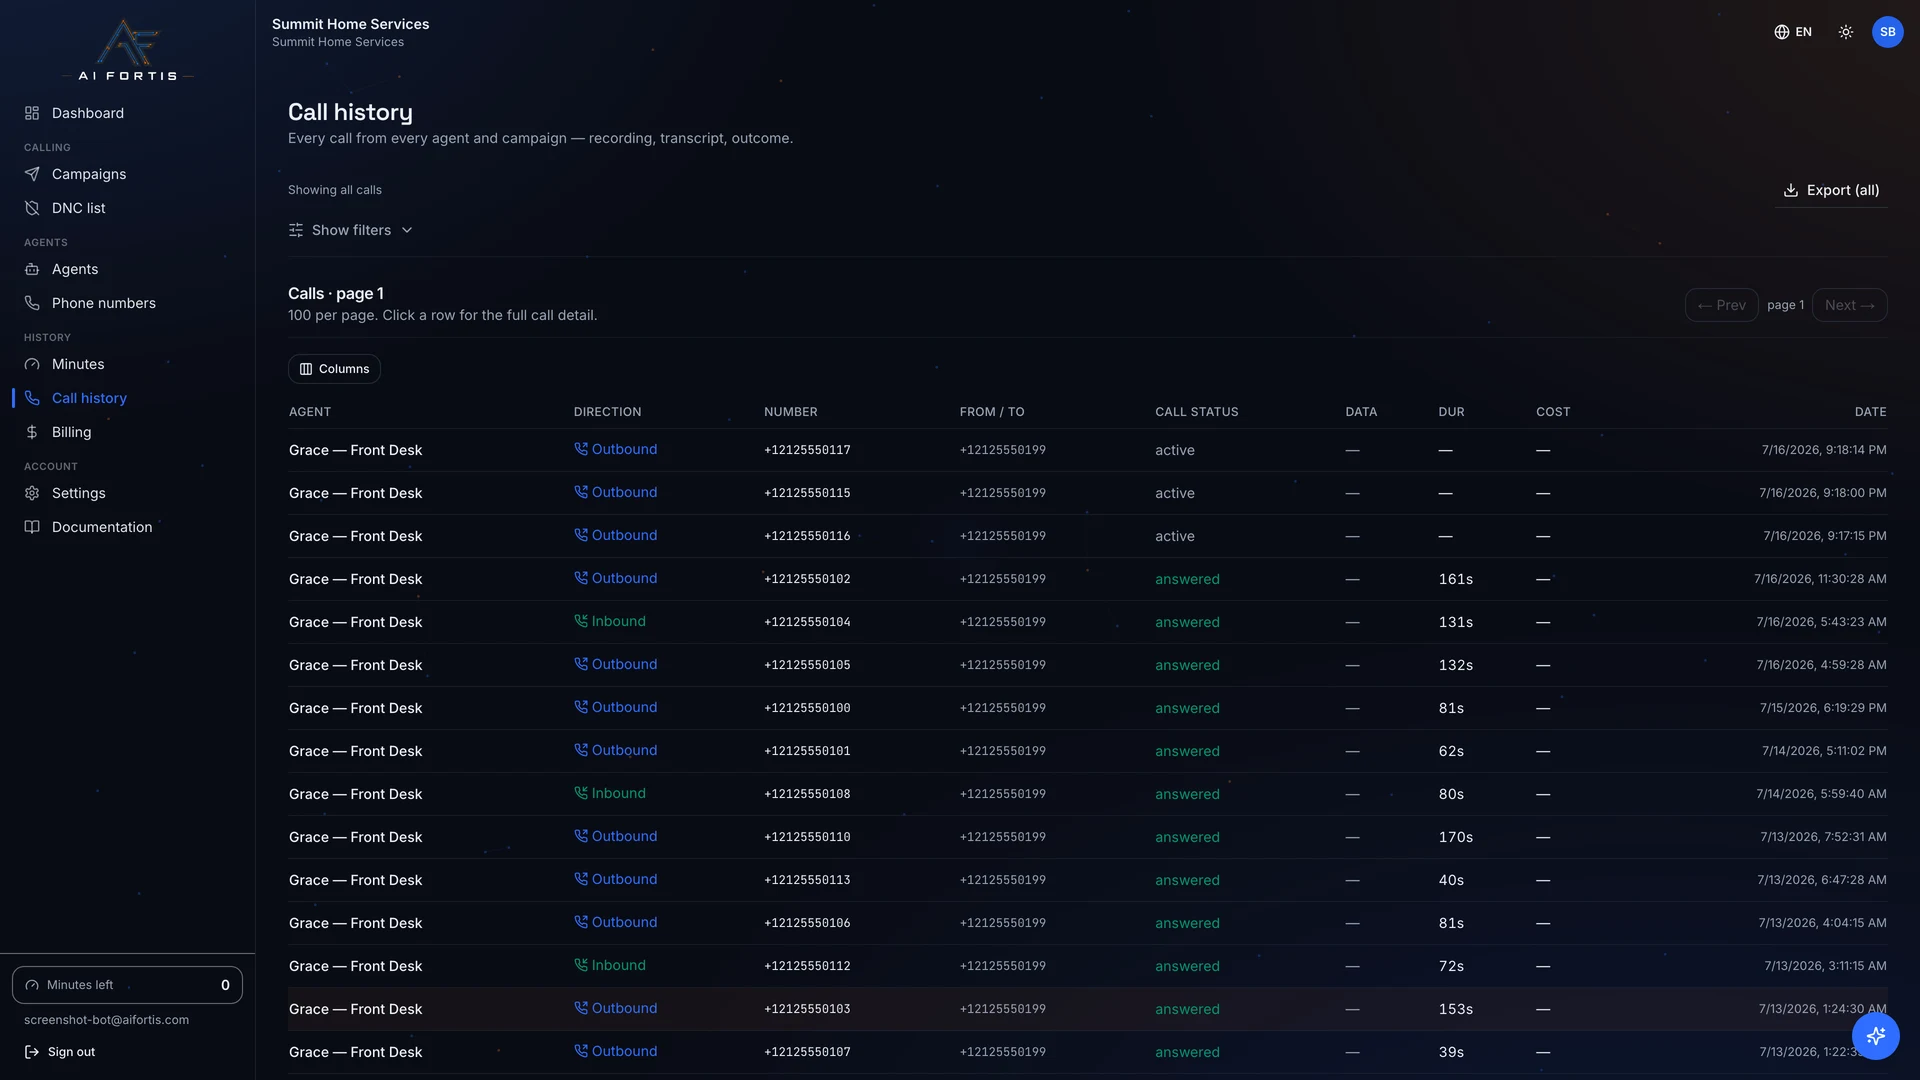1920x1080 pixels.
Task: Open the Billing dollar icon
Action: tap(32, 432)
